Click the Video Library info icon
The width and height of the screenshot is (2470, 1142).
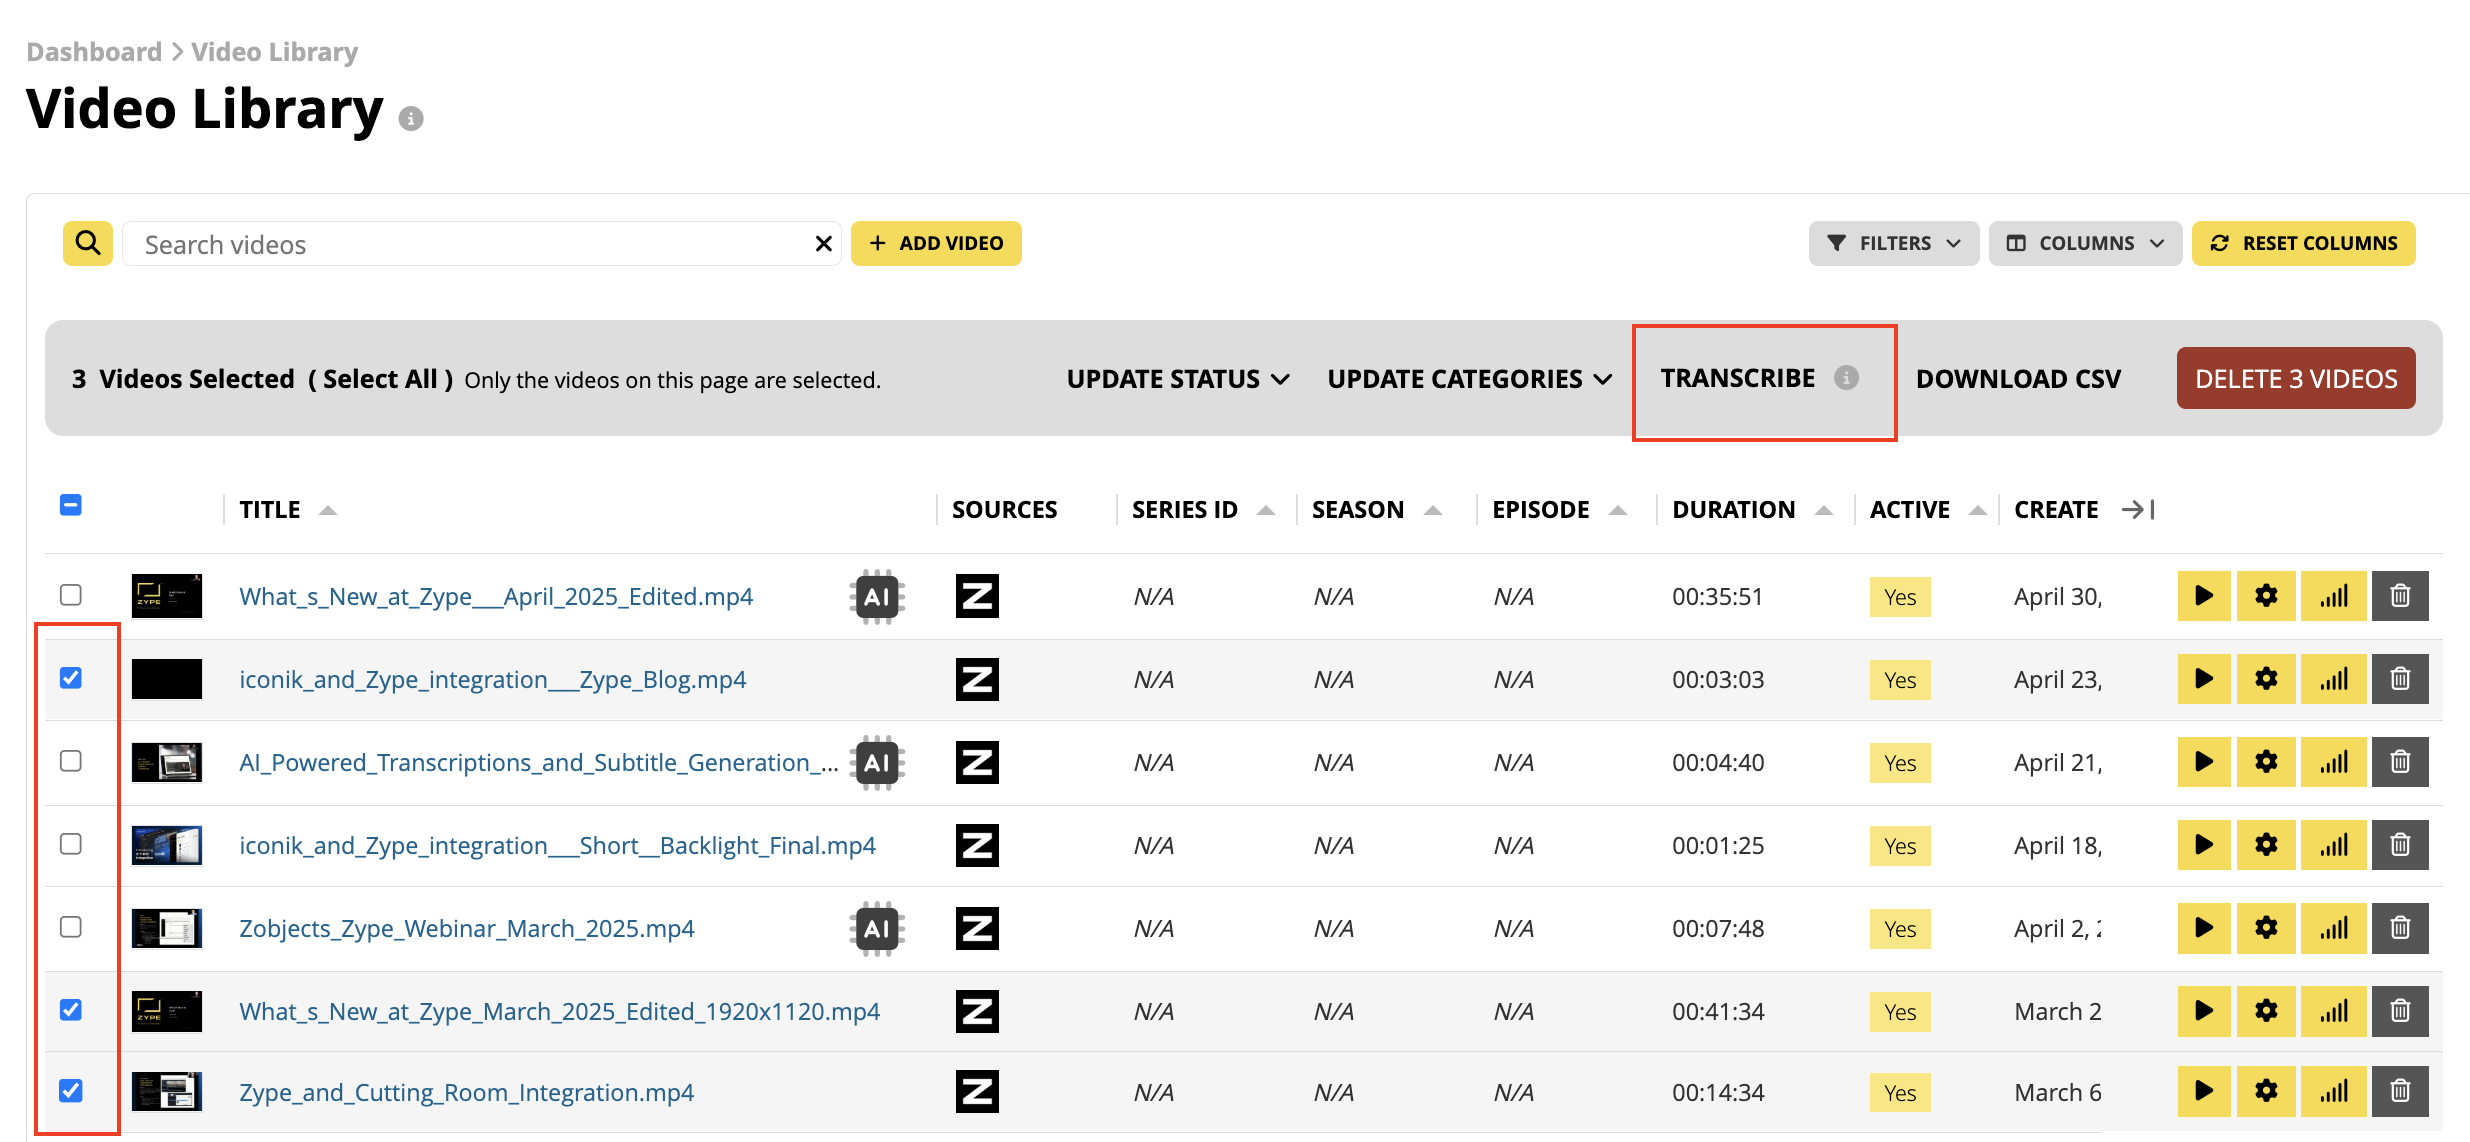pos(411,118)
